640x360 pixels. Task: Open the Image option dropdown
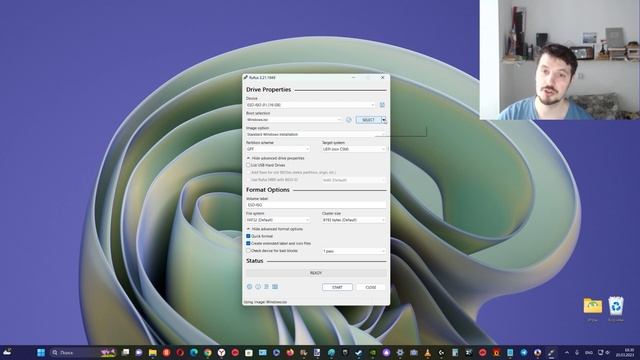(316, 134)
